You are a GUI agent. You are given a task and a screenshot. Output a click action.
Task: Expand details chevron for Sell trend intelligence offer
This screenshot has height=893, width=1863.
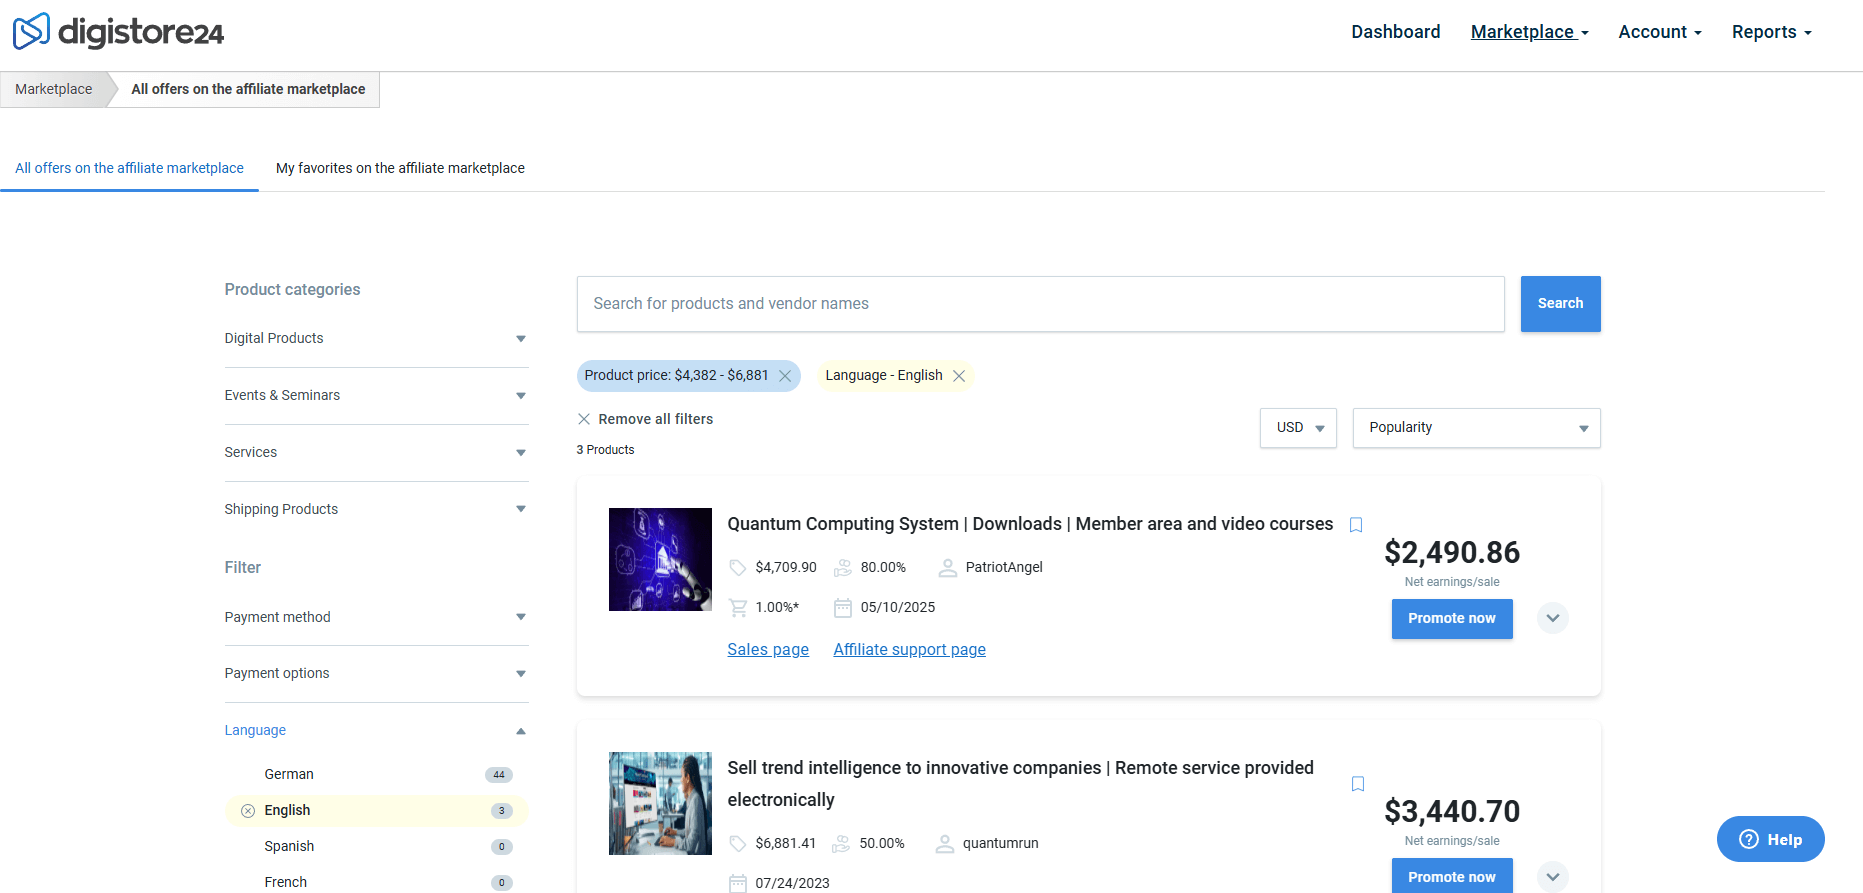(x=1552, y=876)
